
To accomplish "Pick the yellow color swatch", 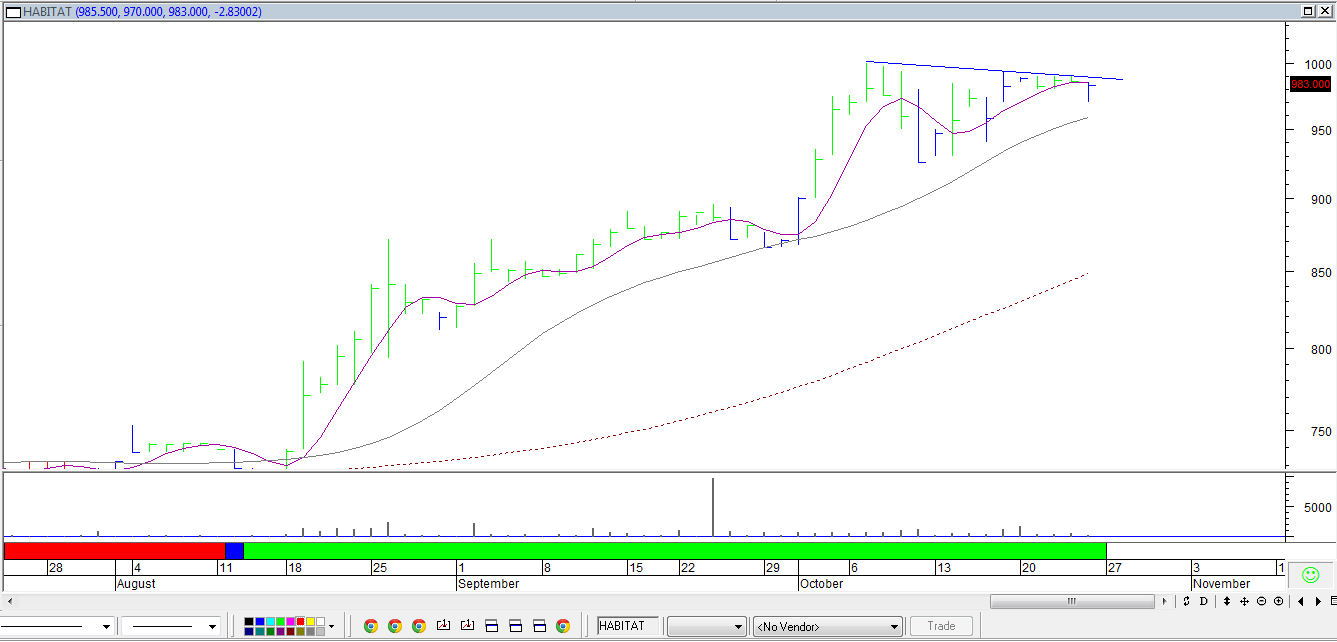I will tap(311, 621).
